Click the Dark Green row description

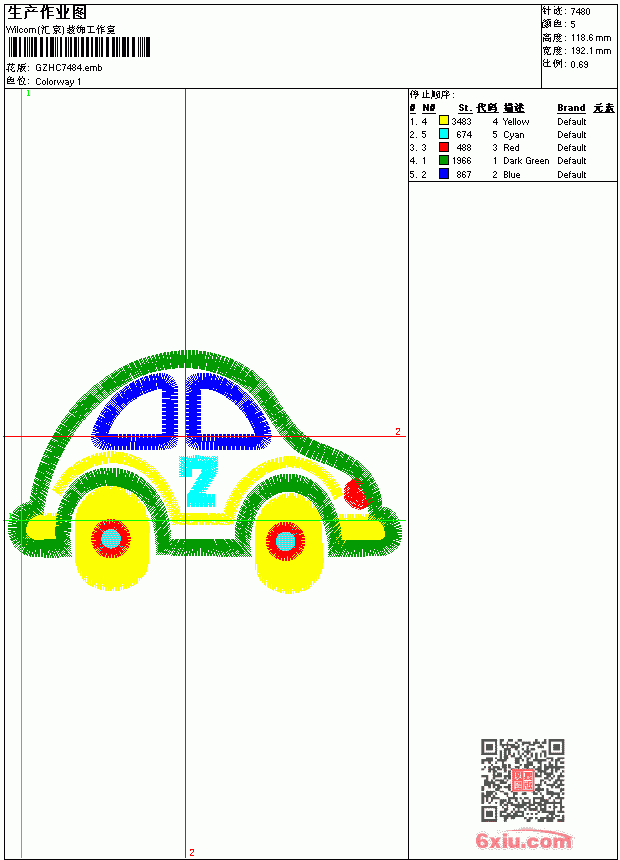[526, 161]
